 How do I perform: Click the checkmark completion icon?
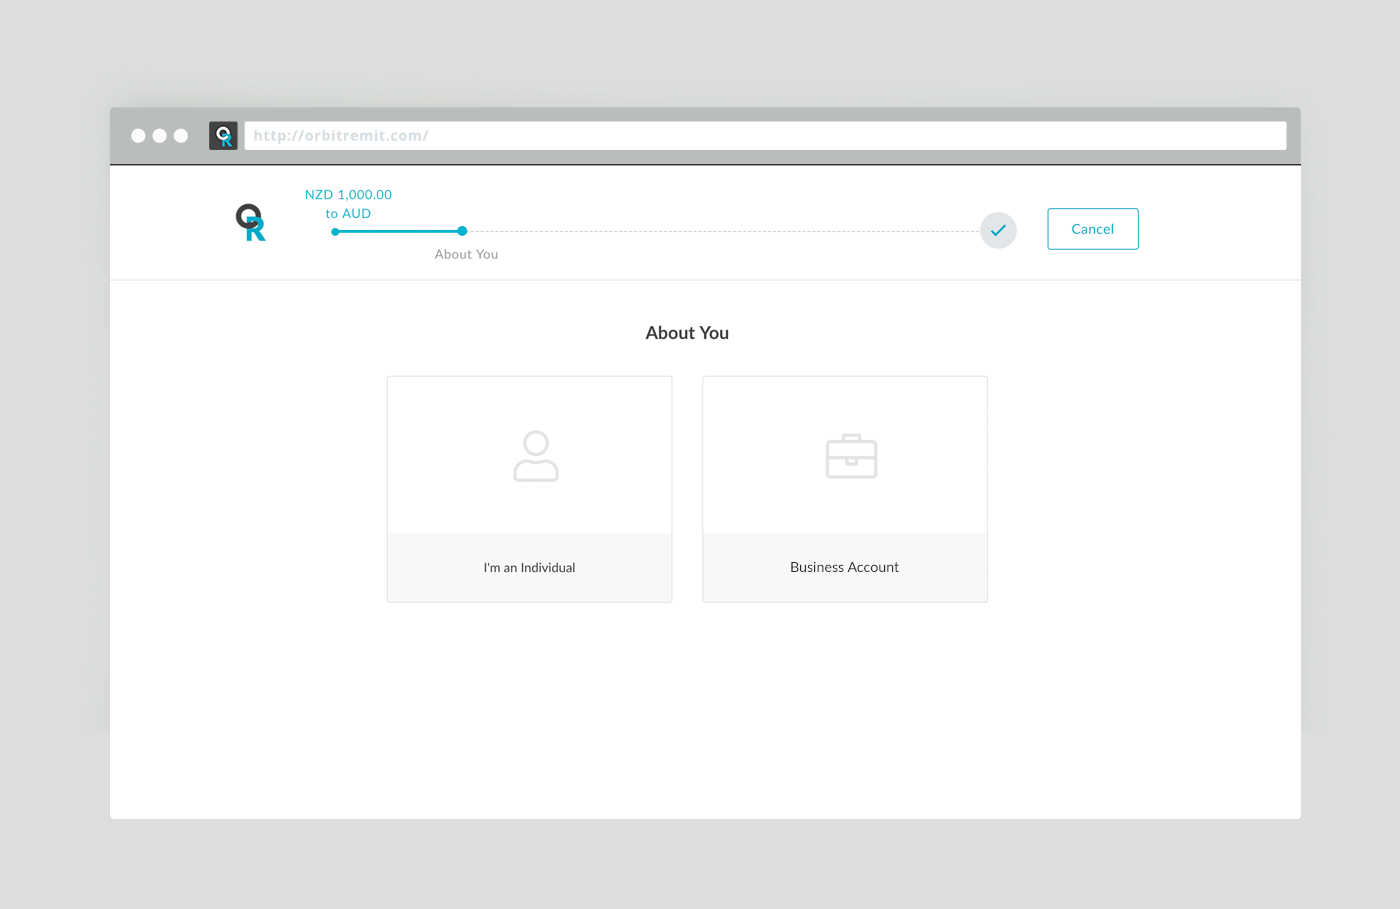(997, 230)
